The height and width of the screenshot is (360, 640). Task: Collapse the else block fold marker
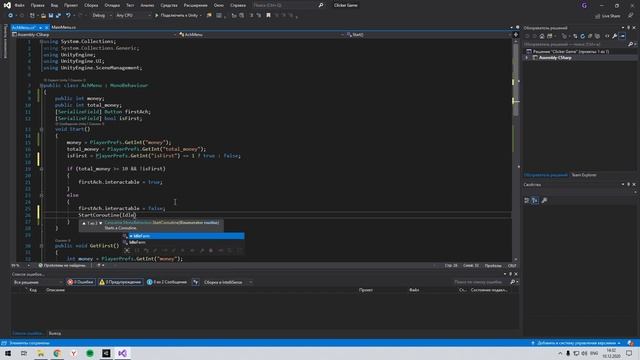[x=41, y=195]
